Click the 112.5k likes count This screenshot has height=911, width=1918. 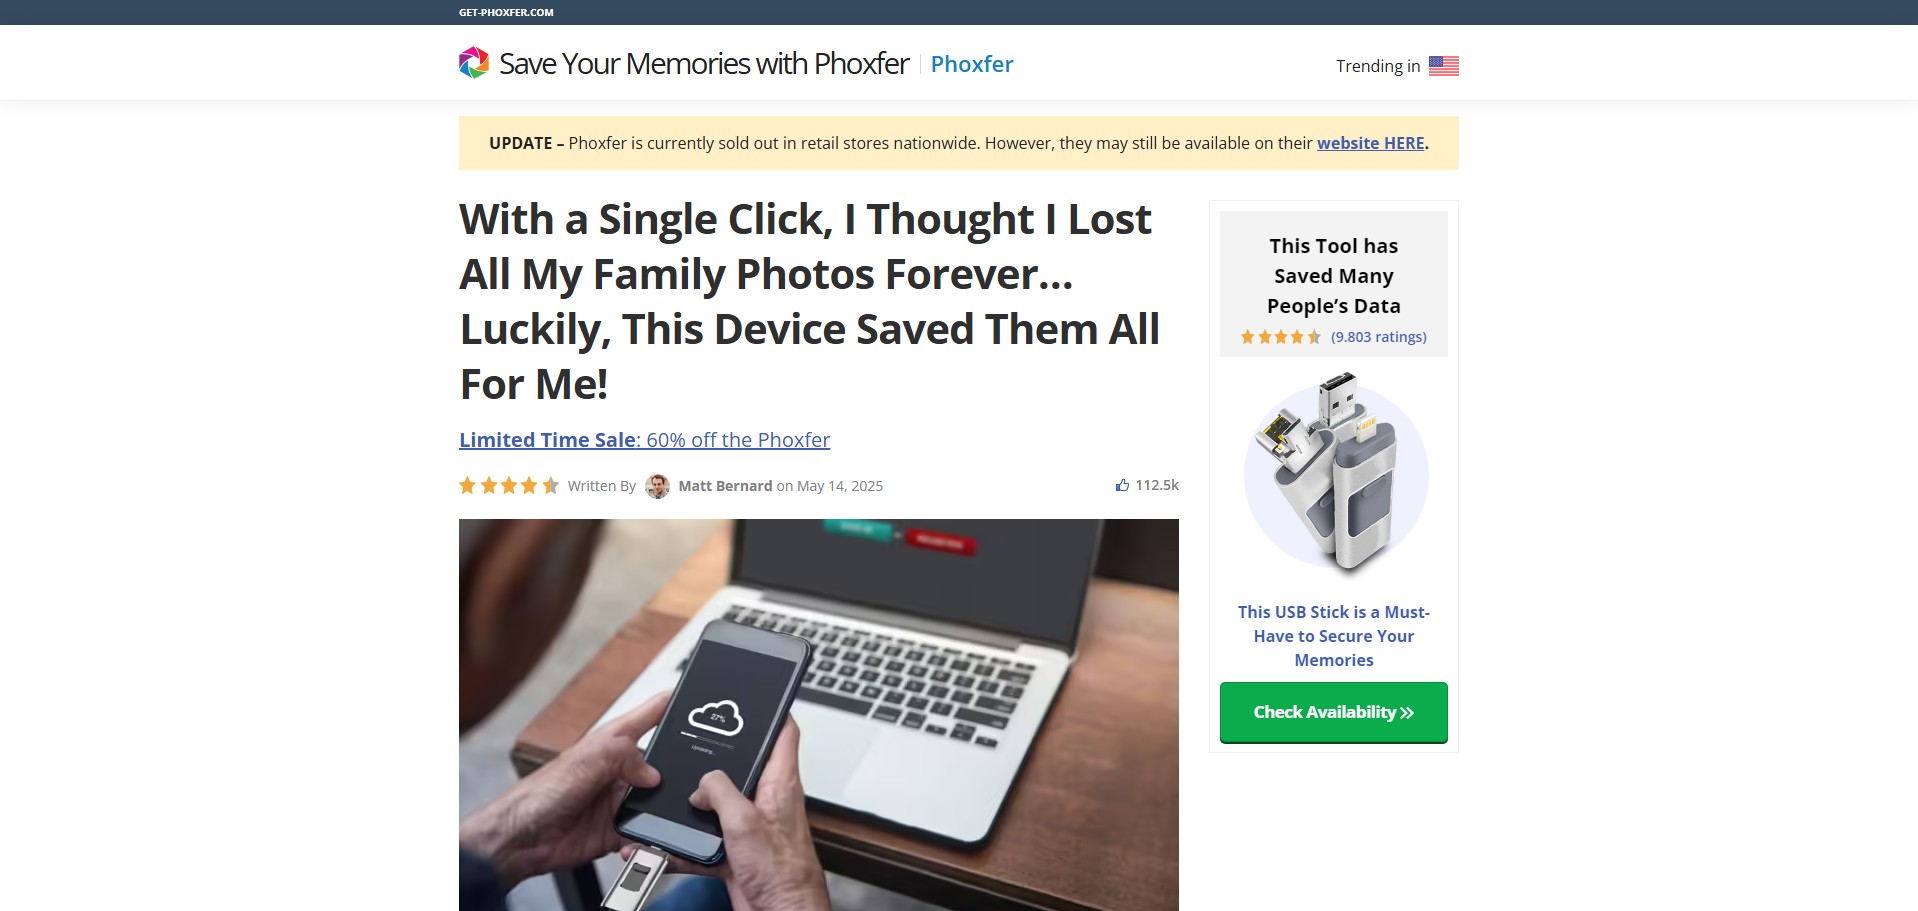tap(1157, 485)
